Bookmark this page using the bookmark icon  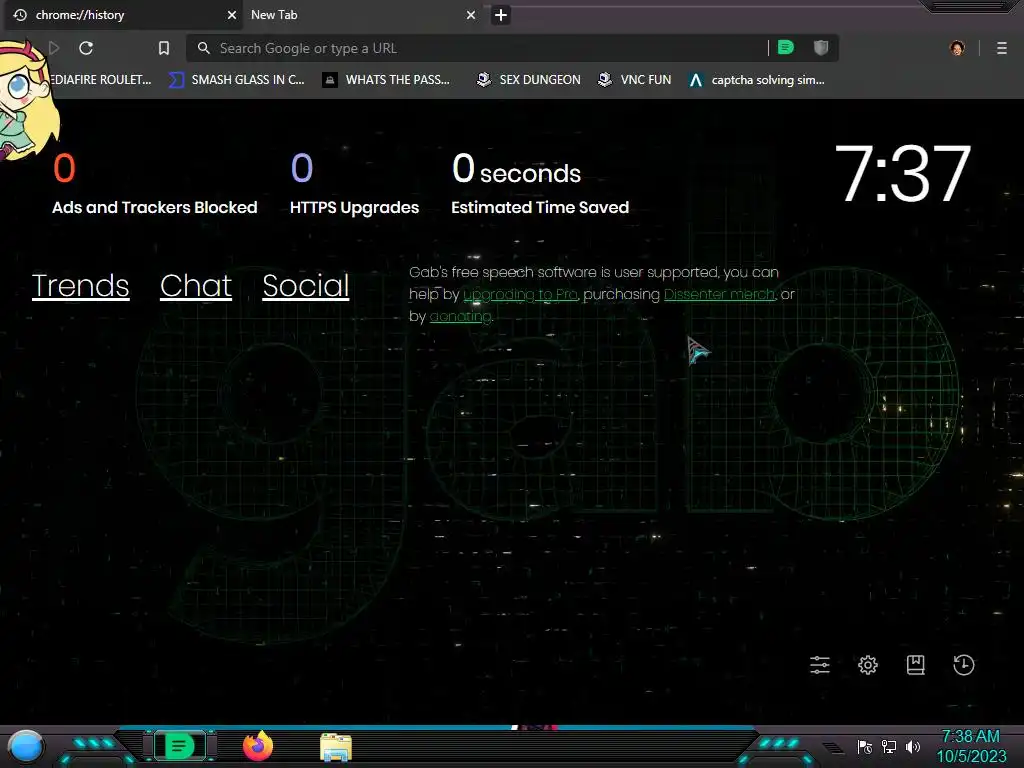(x=164, y=48)
